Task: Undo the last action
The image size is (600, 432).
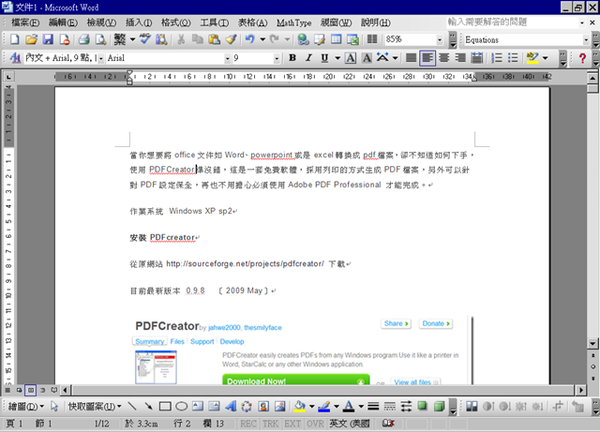Action: 250,39
